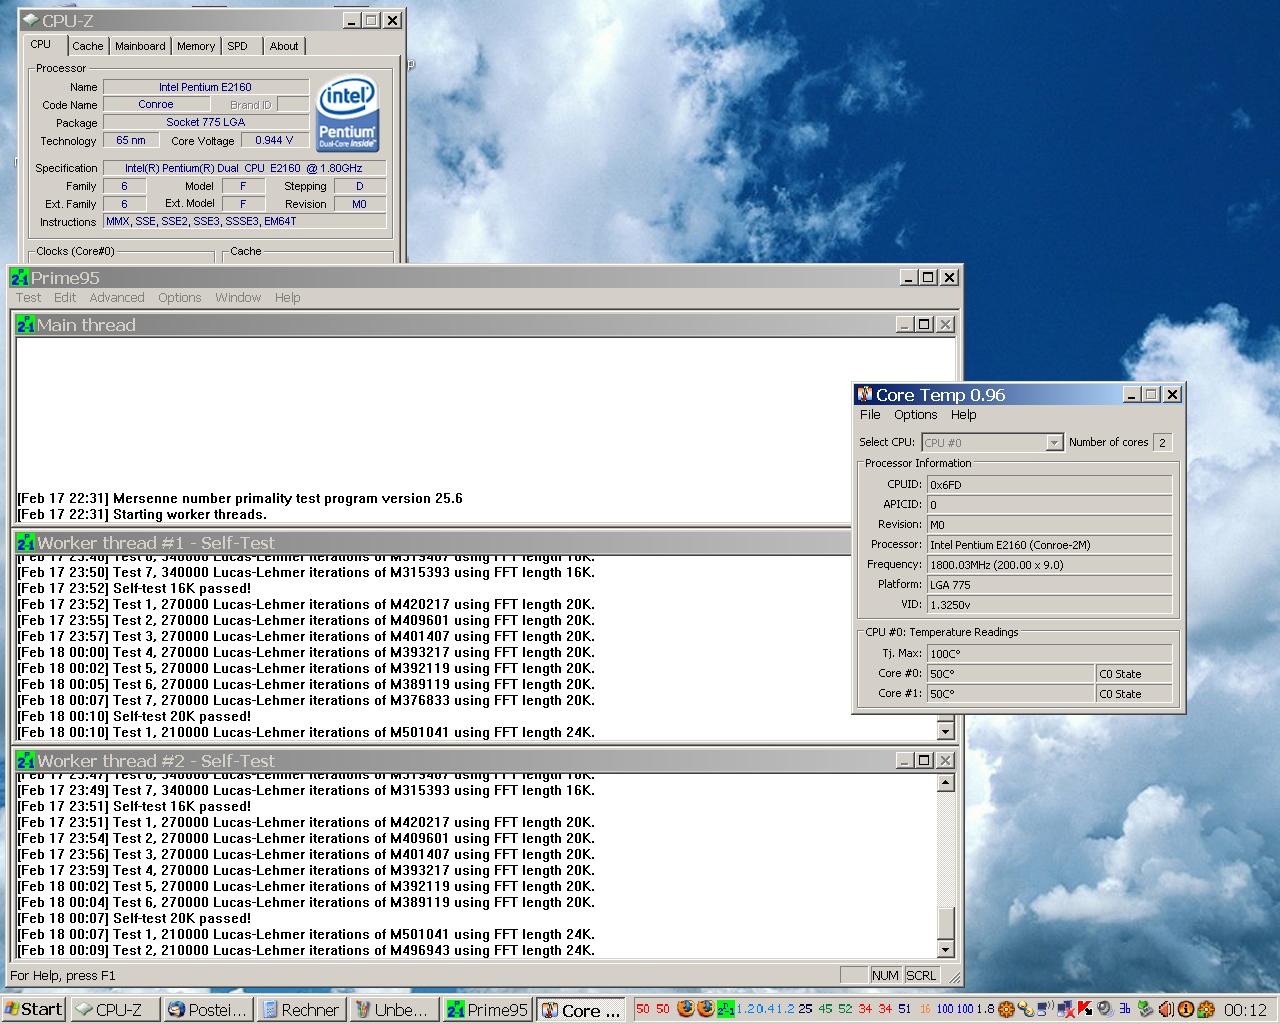Open the Window menu in Prime95
Viewport: 1280px width, 1024px height.
pyautogui.click(x=238, y=297)
